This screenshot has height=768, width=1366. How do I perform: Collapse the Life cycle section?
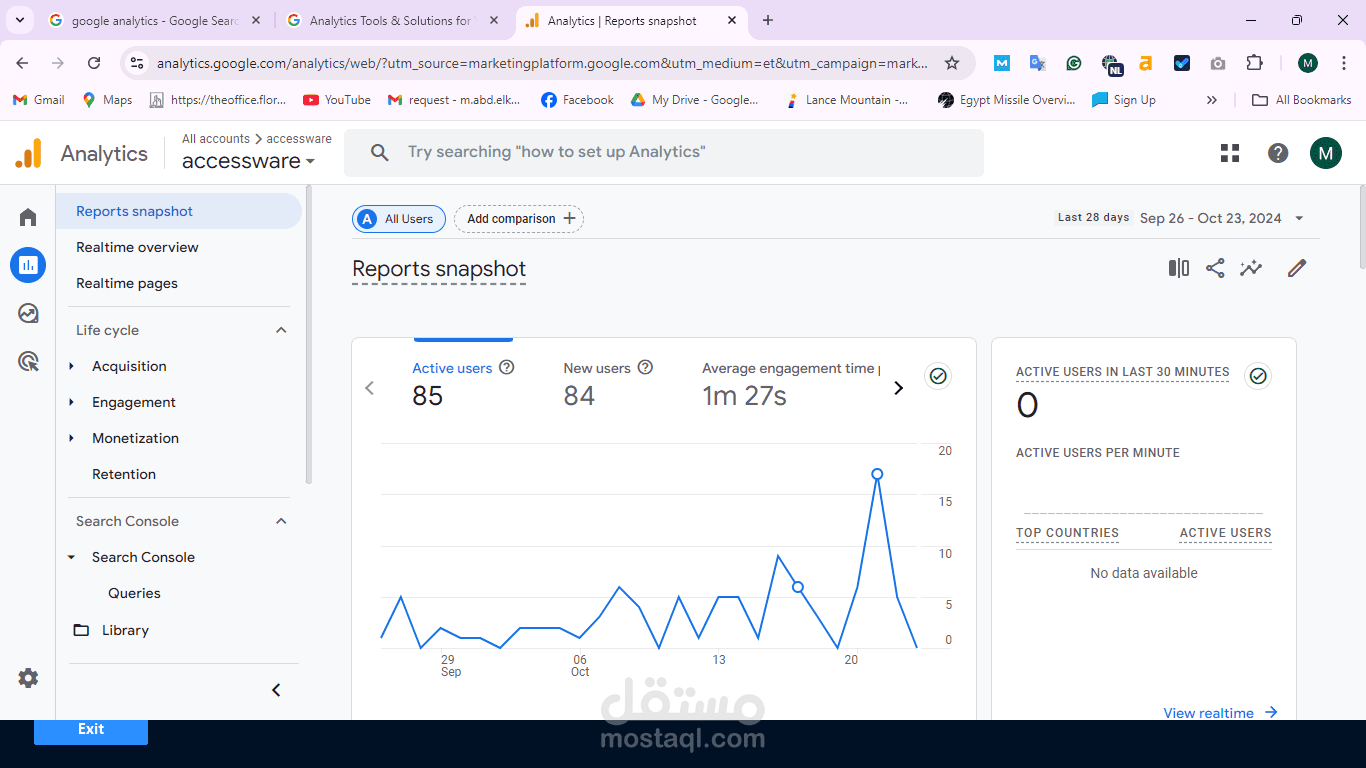[x=281, y=330]
